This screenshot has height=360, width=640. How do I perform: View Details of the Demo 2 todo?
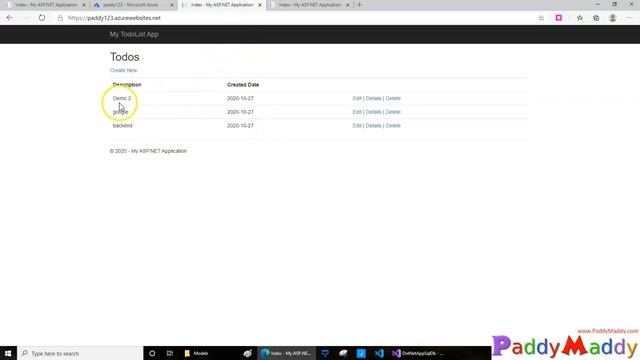point(373,98)
